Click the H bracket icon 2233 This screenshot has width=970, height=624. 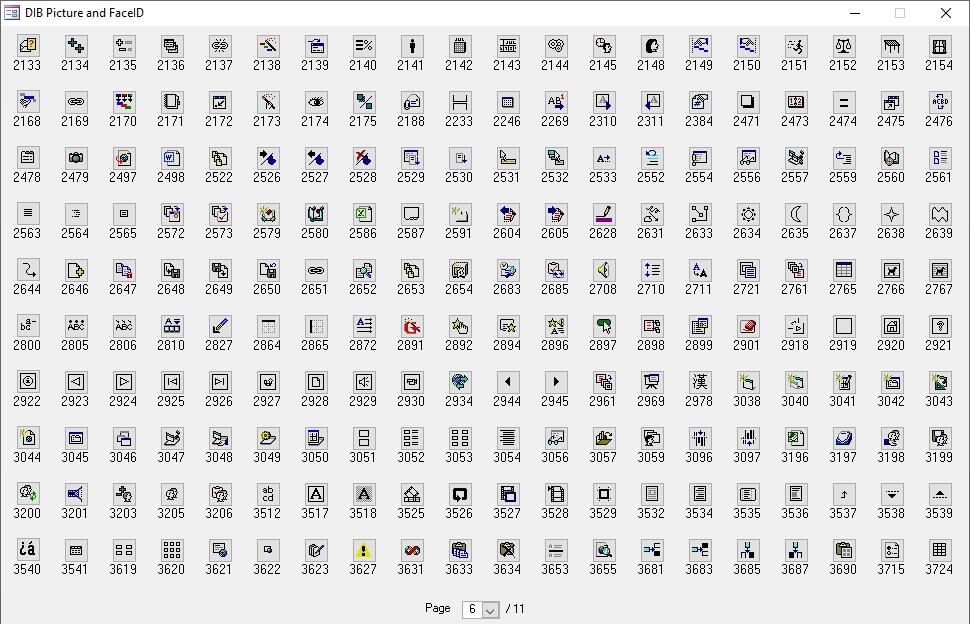click(x=459, y=102)
